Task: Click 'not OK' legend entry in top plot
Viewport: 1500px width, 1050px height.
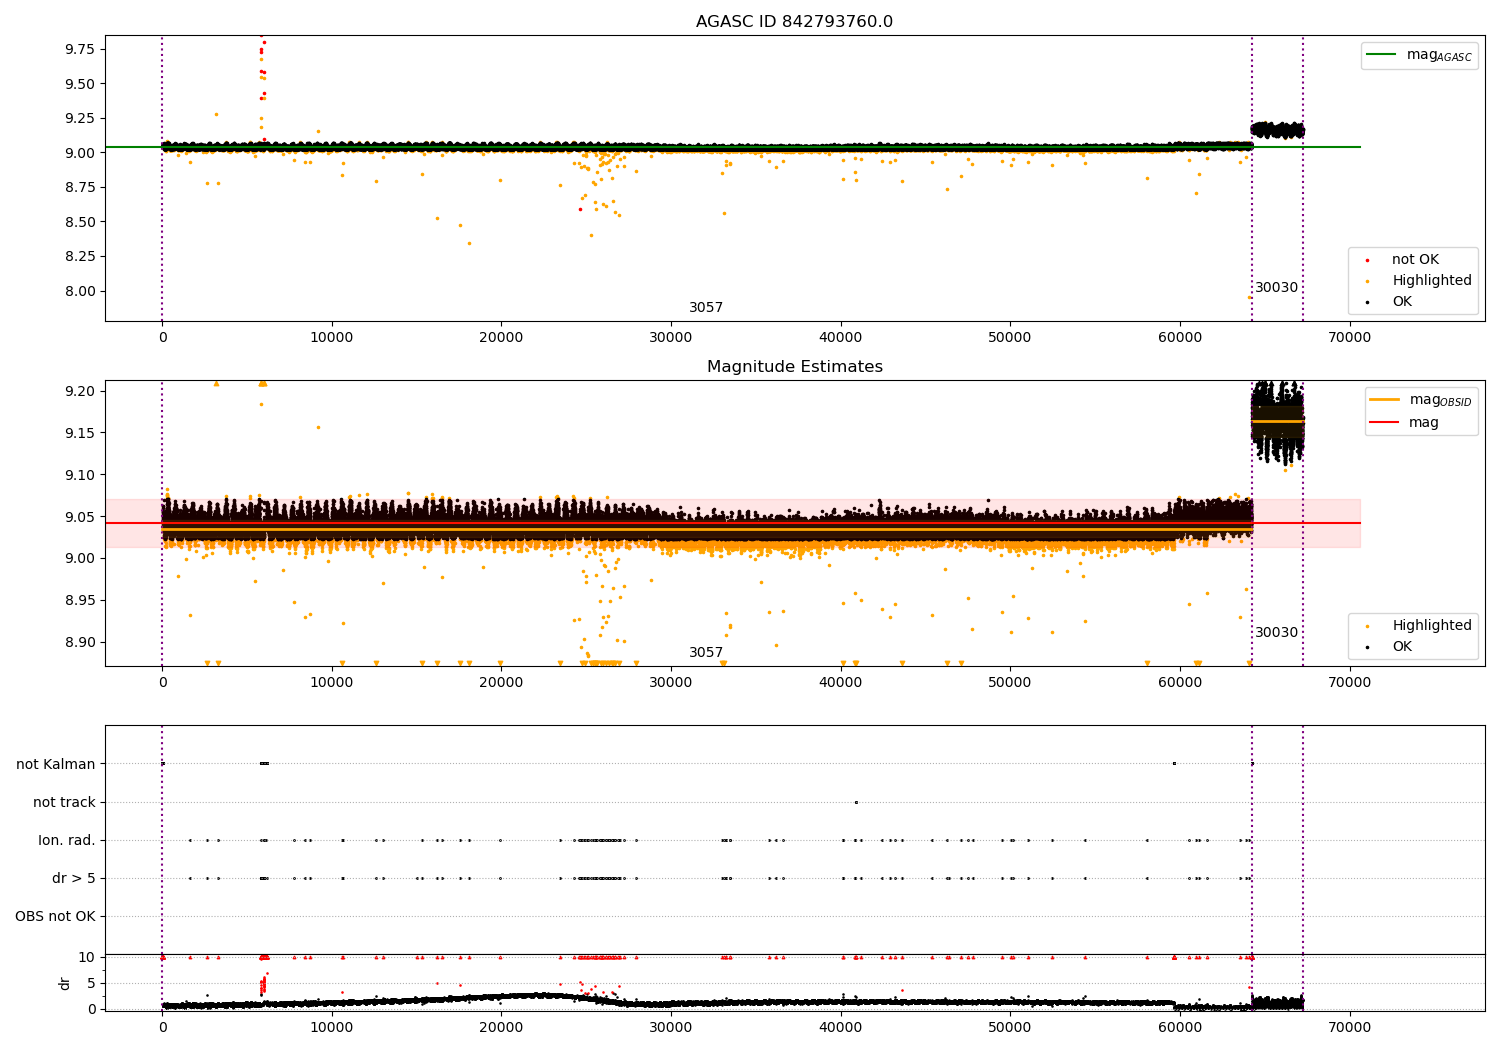Action: click(x=1415, y=260)
